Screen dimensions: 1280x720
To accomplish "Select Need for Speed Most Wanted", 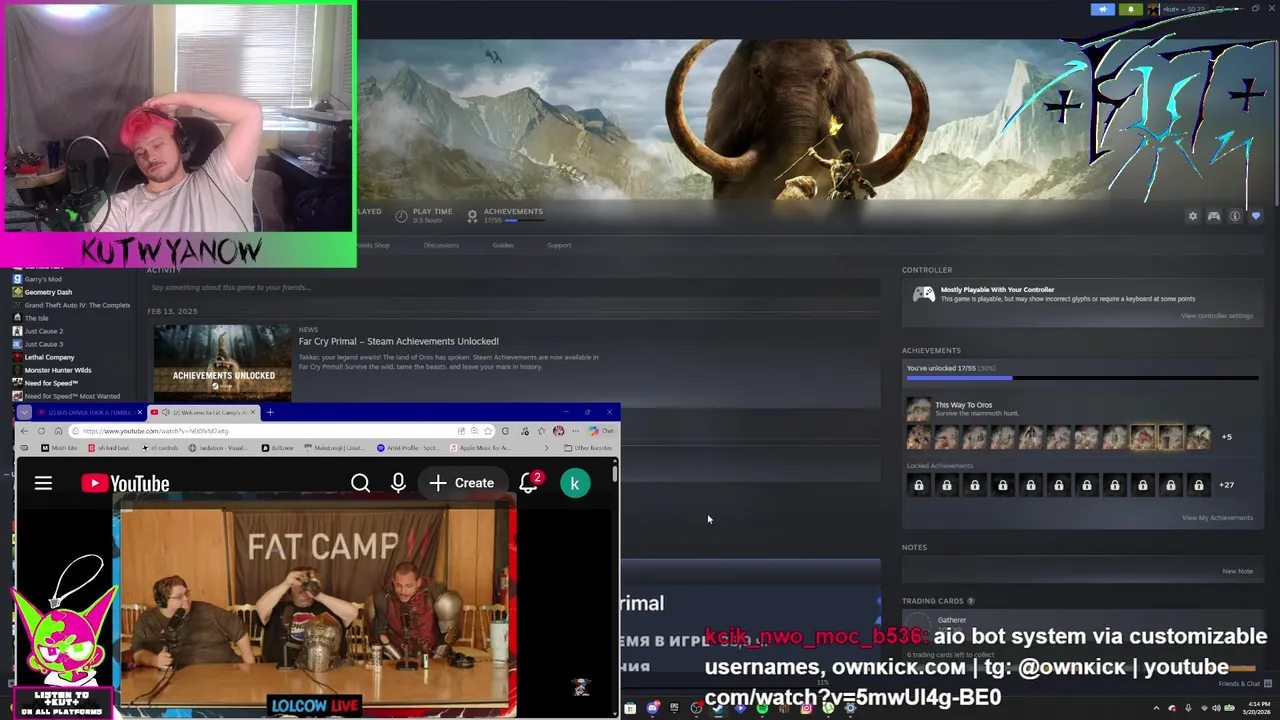I will coord(71,396).
